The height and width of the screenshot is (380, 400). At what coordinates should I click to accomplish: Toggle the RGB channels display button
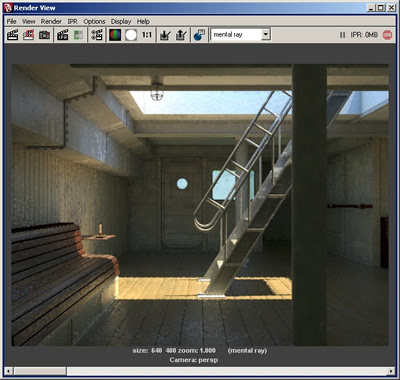(115, 35)
